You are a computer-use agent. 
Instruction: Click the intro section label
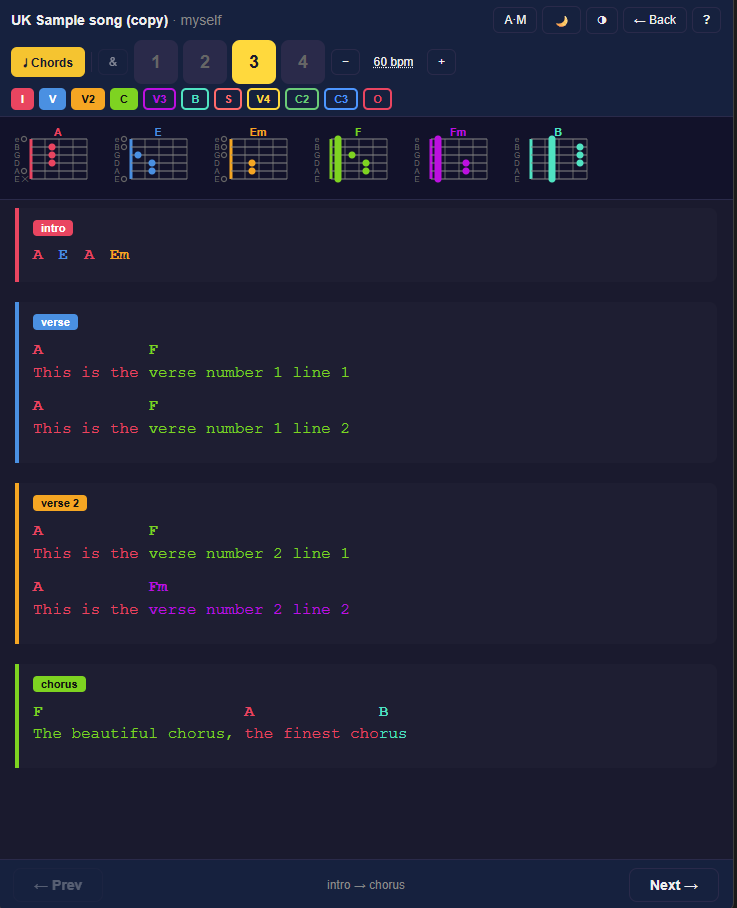(x=53, y=228)
